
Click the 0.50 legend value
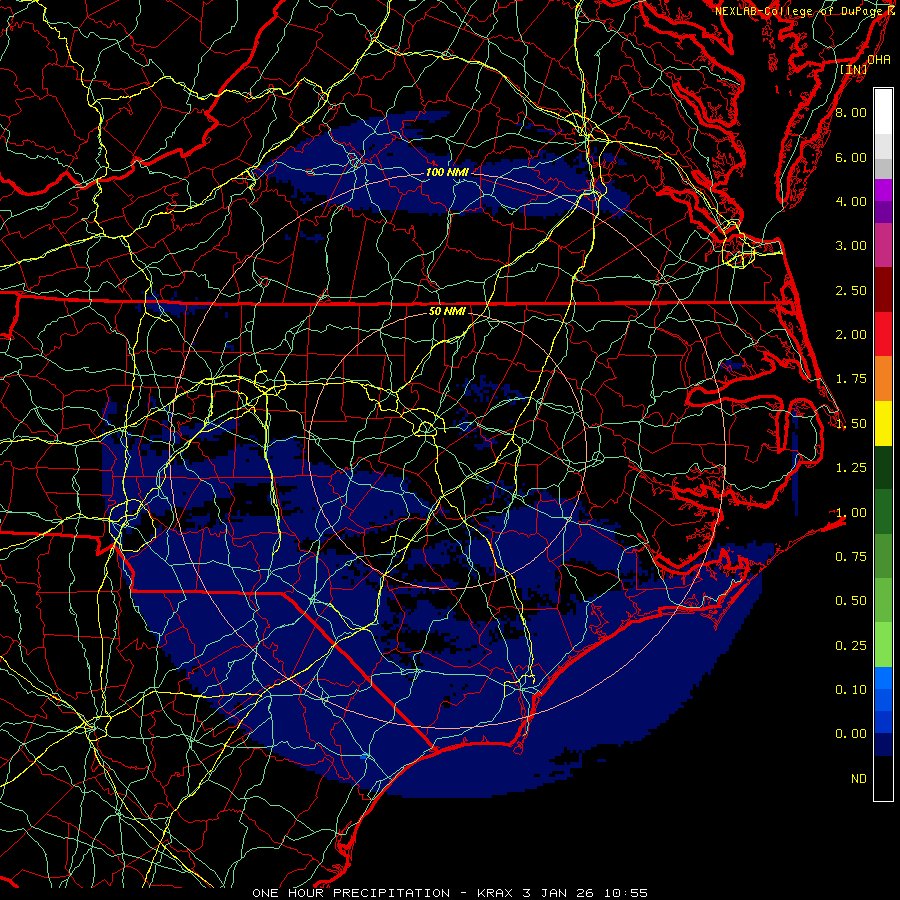coord(851,601)
